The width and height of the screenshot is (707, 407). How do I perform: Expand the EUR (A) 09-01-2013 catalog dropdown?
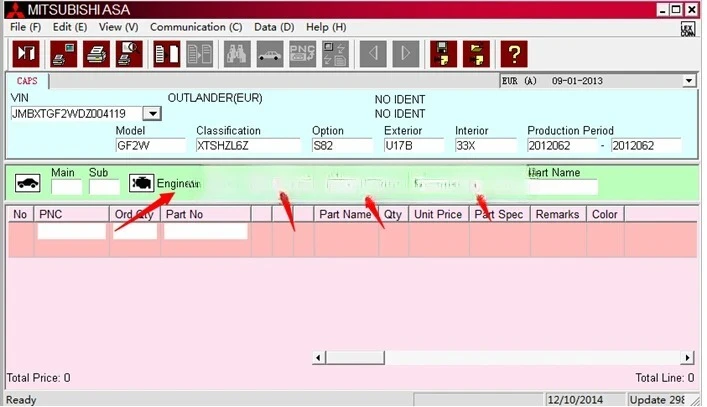tap(689, 81)
